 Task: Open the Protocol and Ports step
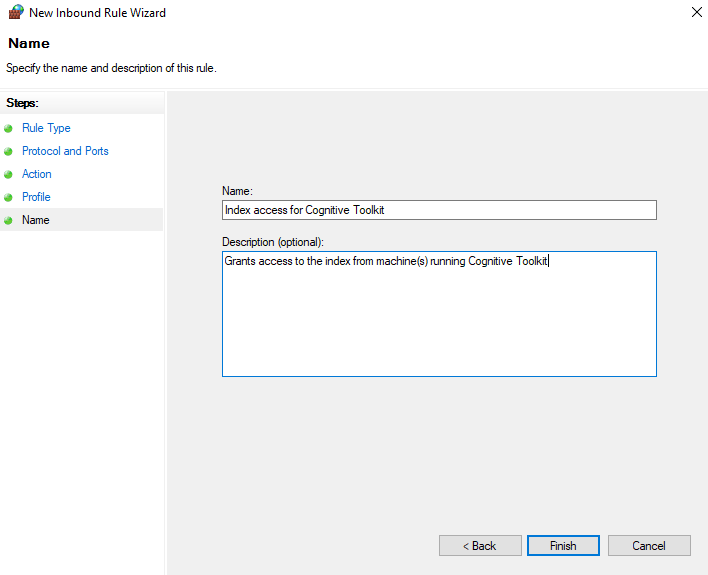pos(65,151)
